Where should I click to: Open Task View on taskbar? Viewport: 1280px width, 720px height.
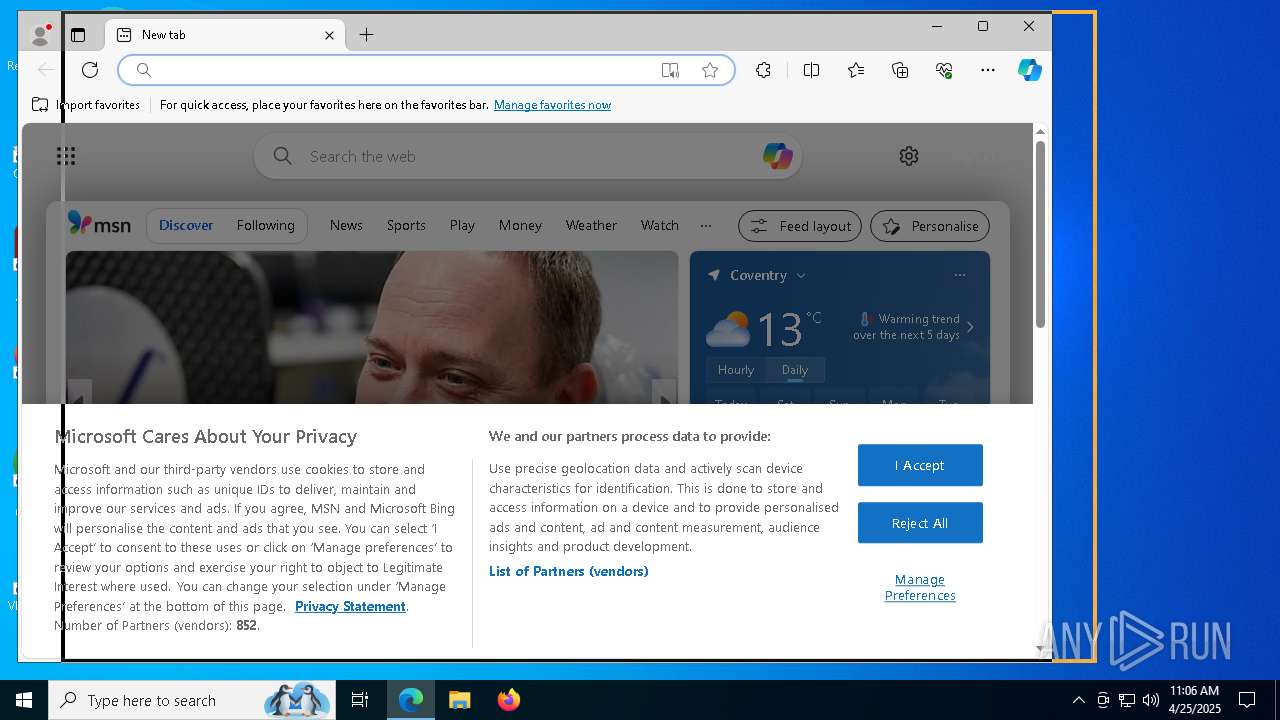click(360, 700)
